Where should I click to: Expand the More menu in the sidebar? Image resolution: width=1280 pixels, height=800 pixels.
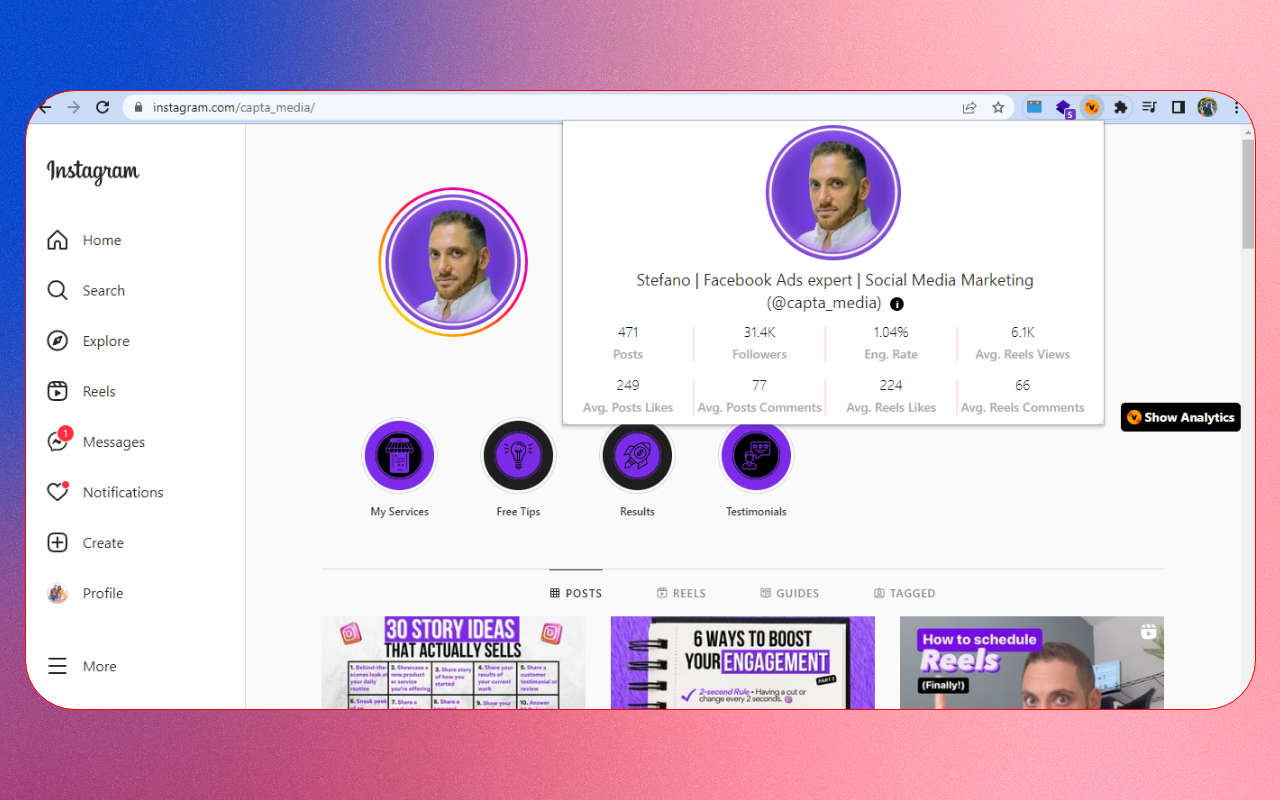coord(58,666)
